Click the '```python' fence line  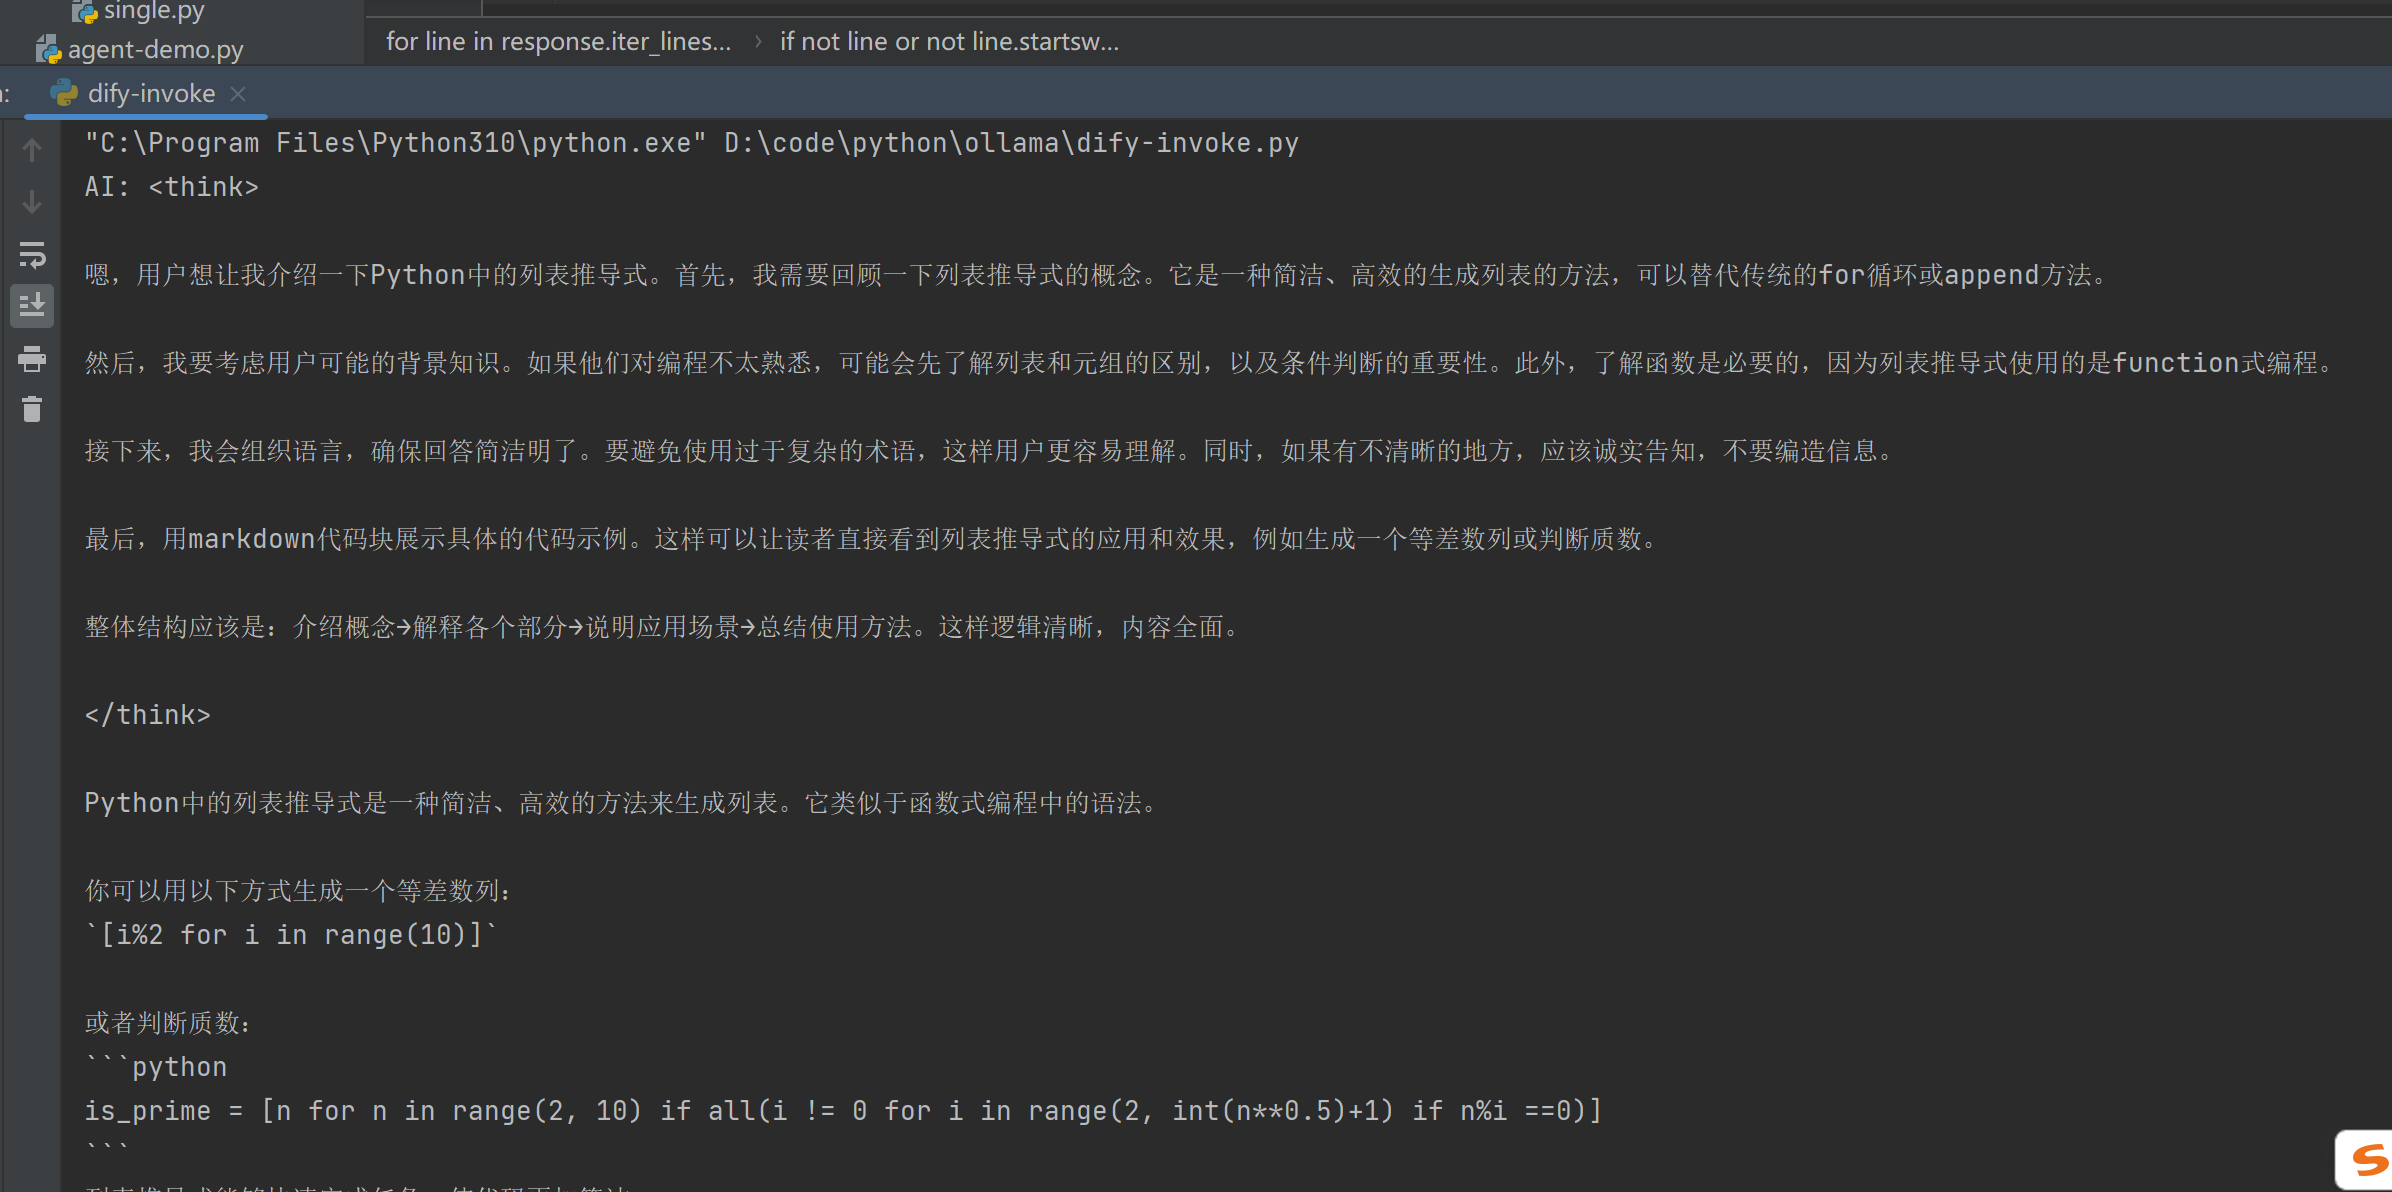click(x=156, y=1067)
